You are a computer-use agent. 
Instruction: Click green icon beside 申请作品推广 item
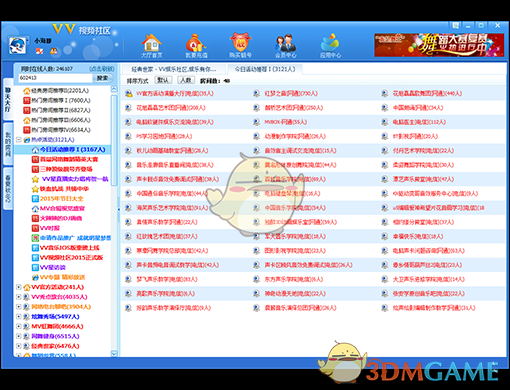[x=35, y=238]
